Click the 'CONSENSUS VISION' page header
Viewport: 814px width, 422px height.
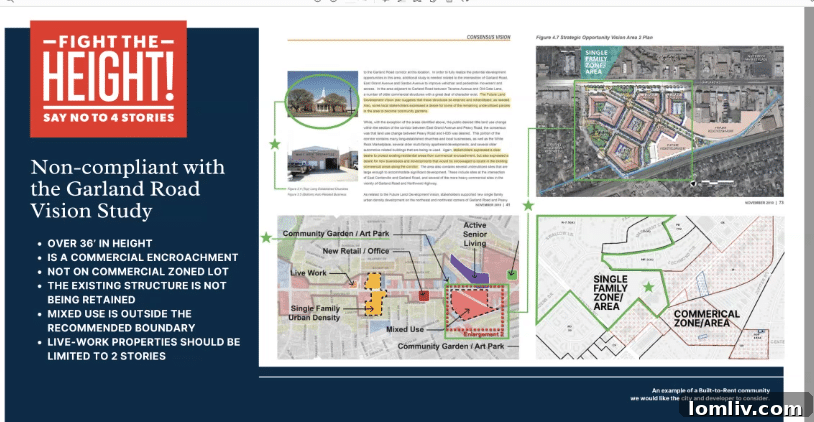tap(488, 37)
